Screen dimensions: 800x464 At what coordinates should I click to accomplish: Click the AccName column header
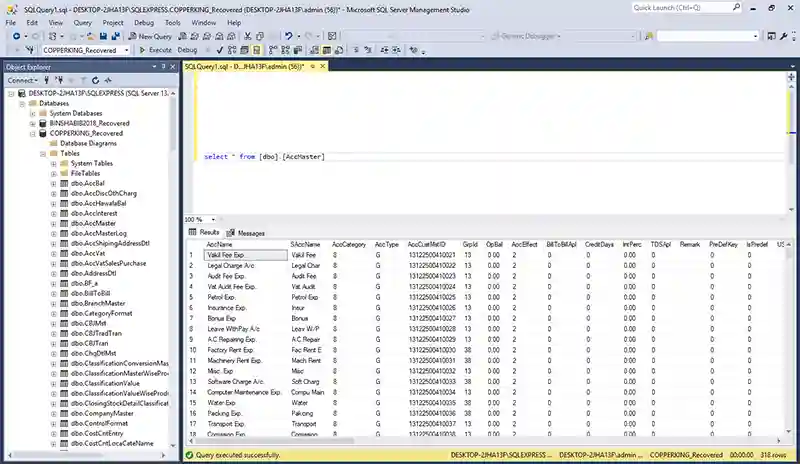tap(246, 245)
